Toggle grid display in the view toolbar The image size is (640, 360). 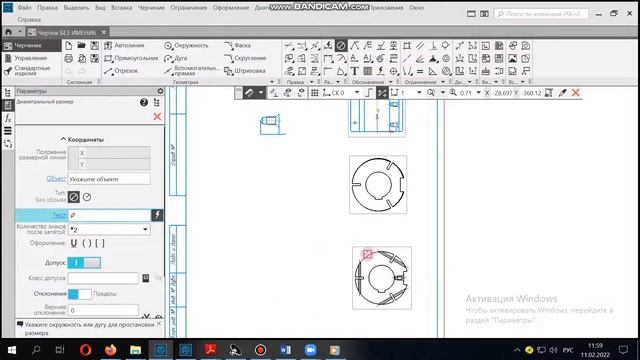click(314, 93)
